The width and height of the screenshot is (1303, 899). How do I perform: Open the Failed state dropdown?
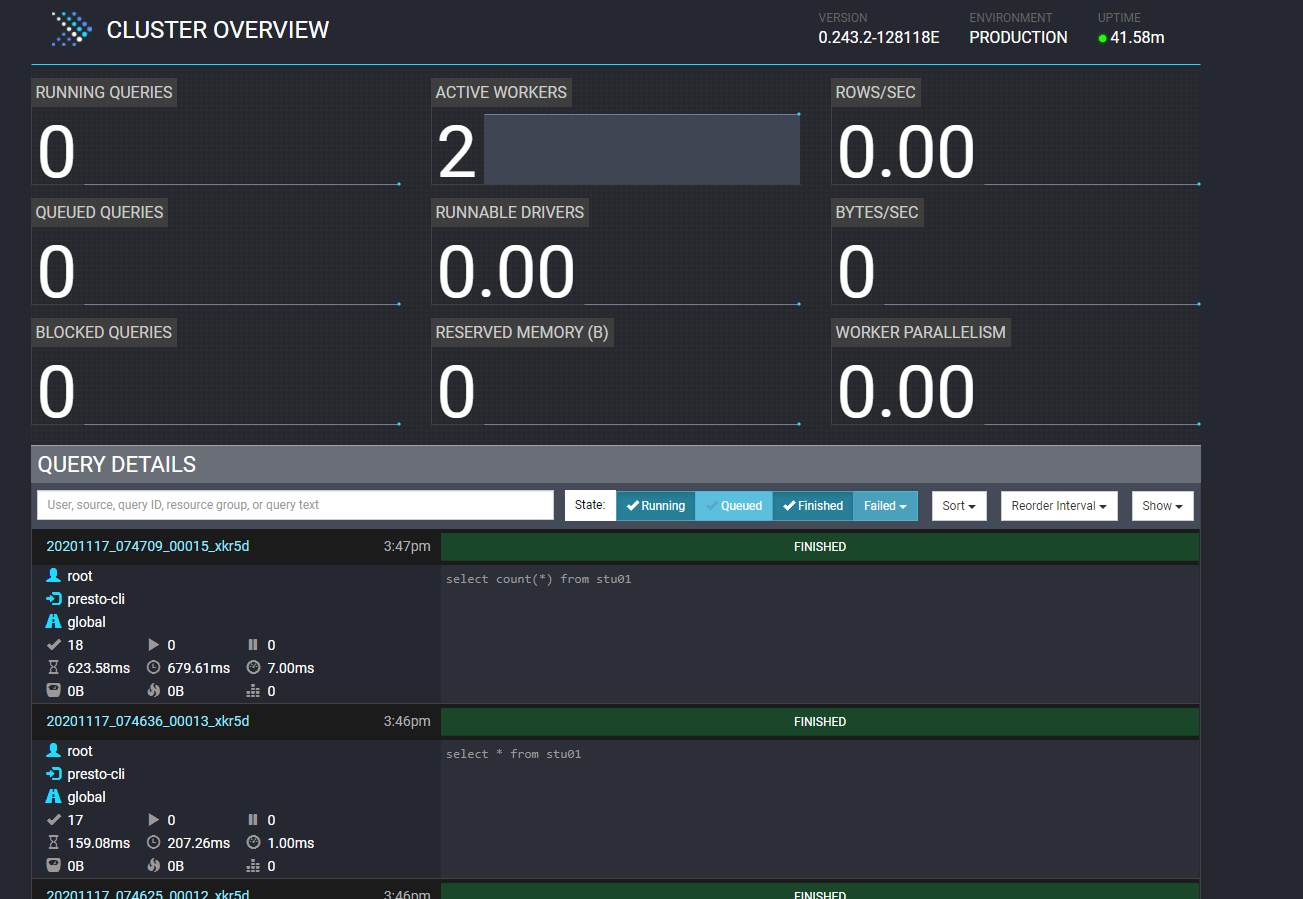point(886,506)
